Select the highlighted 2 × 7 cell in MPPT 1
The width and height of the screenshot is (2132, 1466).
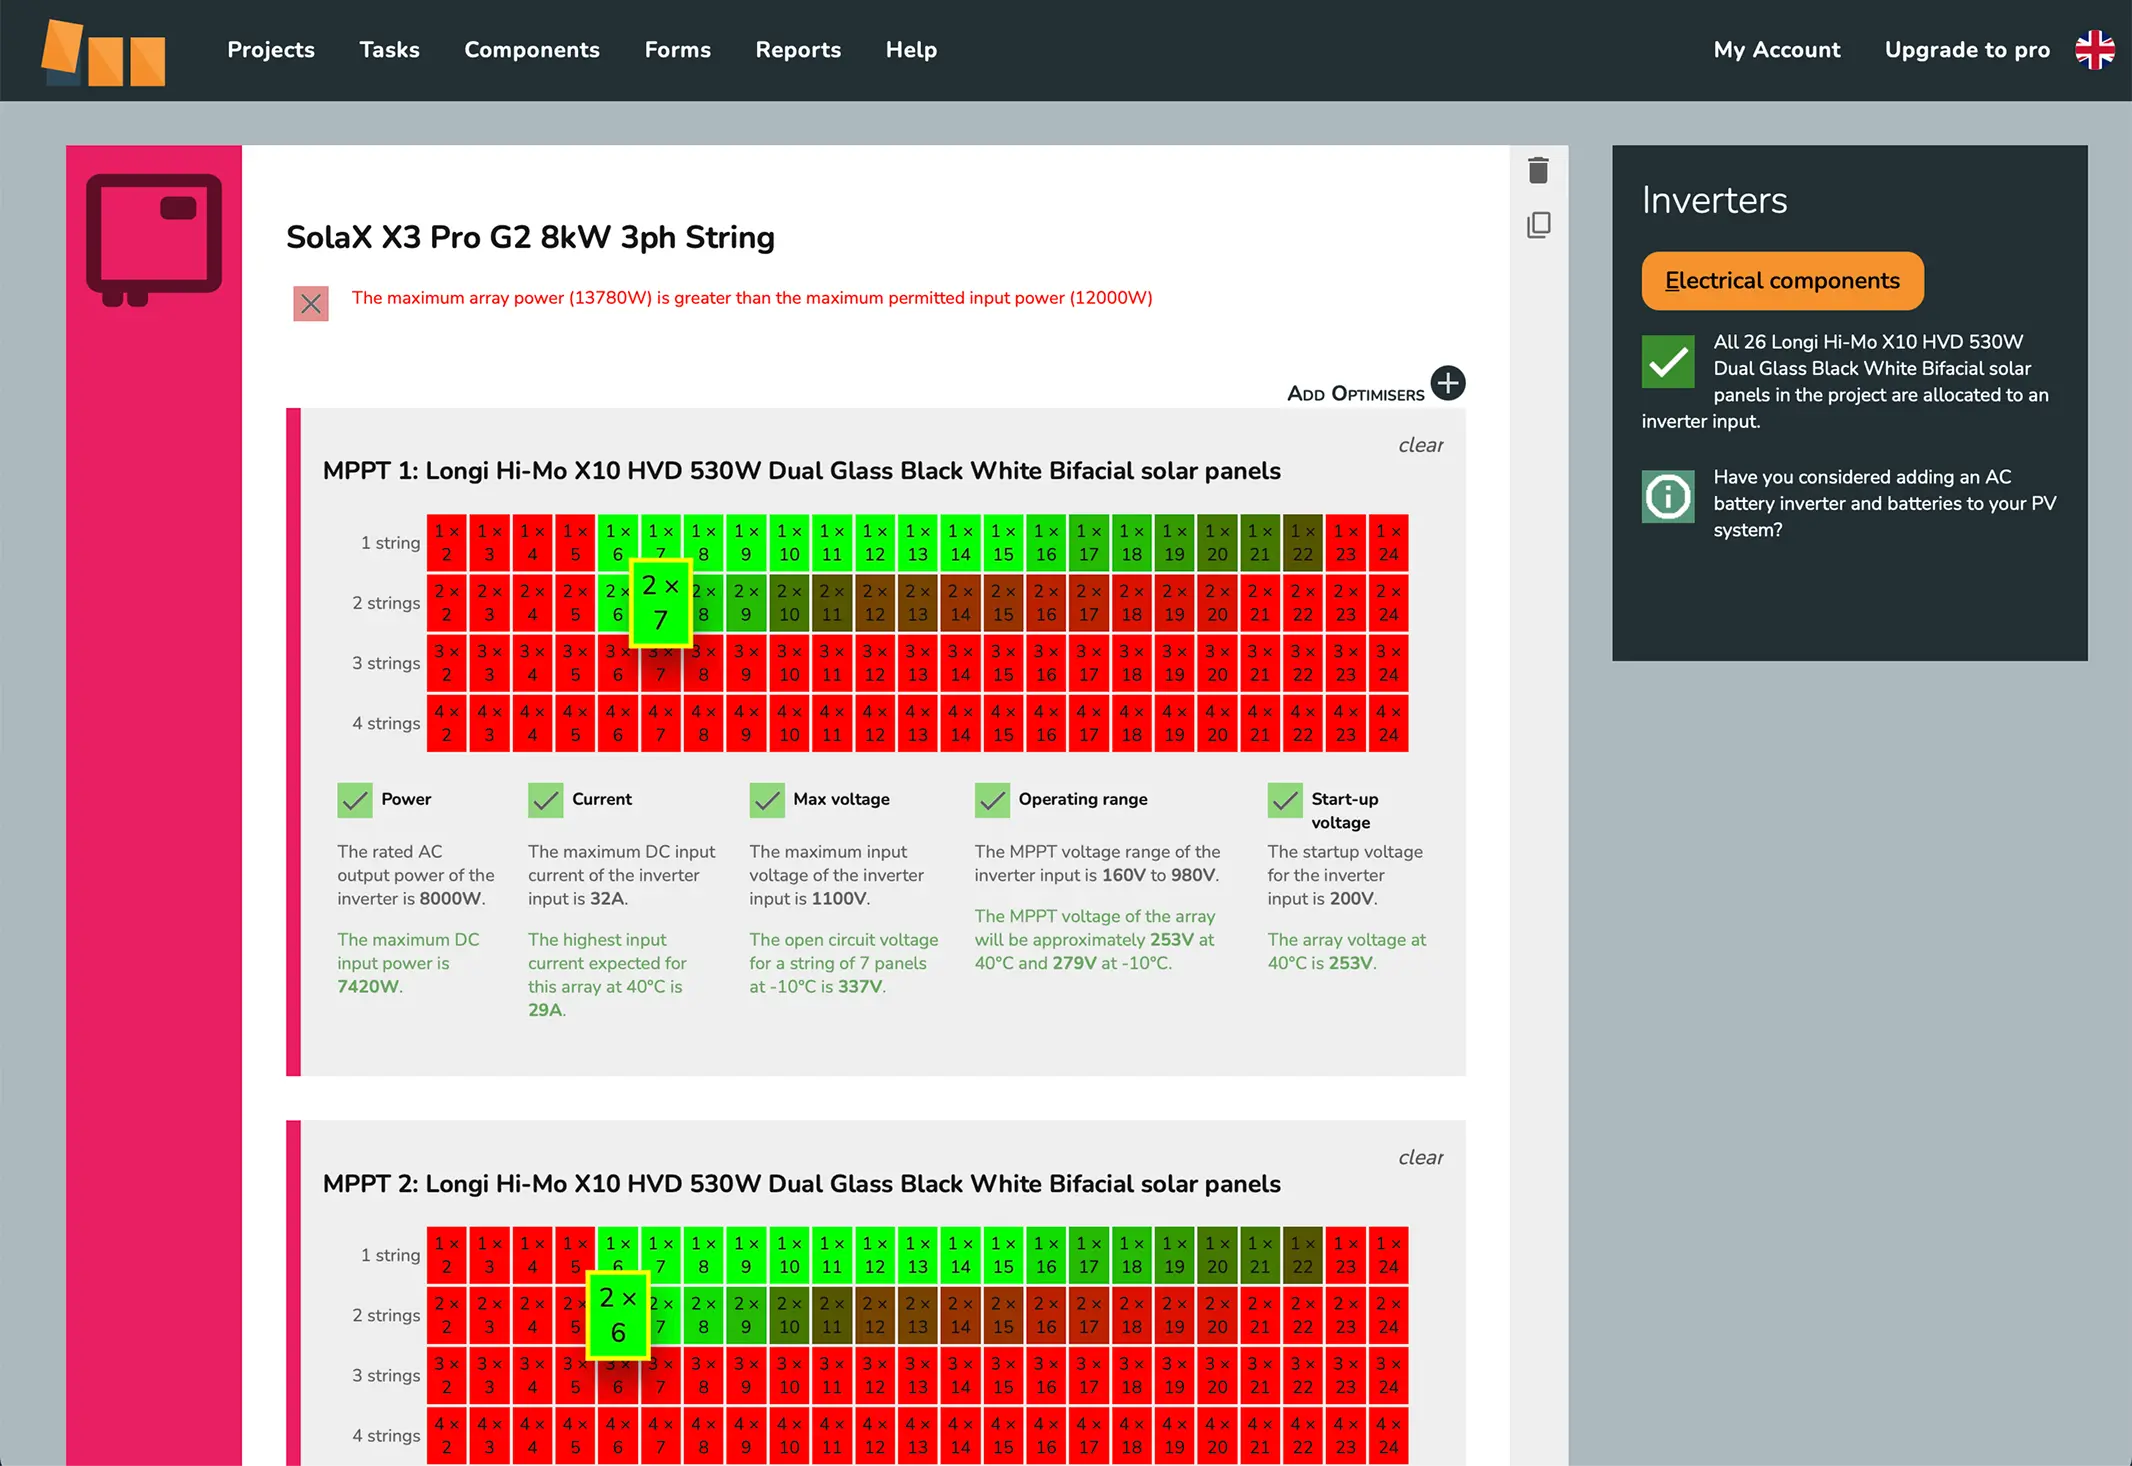point(661,603)
